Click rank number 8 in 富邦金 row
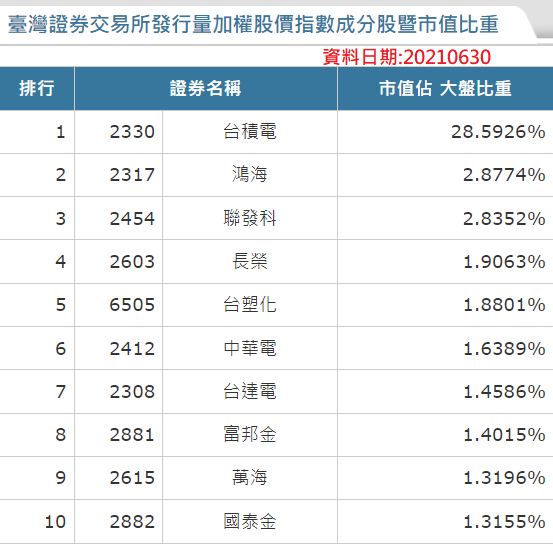Screen dimensions: 553x544 (x=61, y=435)
